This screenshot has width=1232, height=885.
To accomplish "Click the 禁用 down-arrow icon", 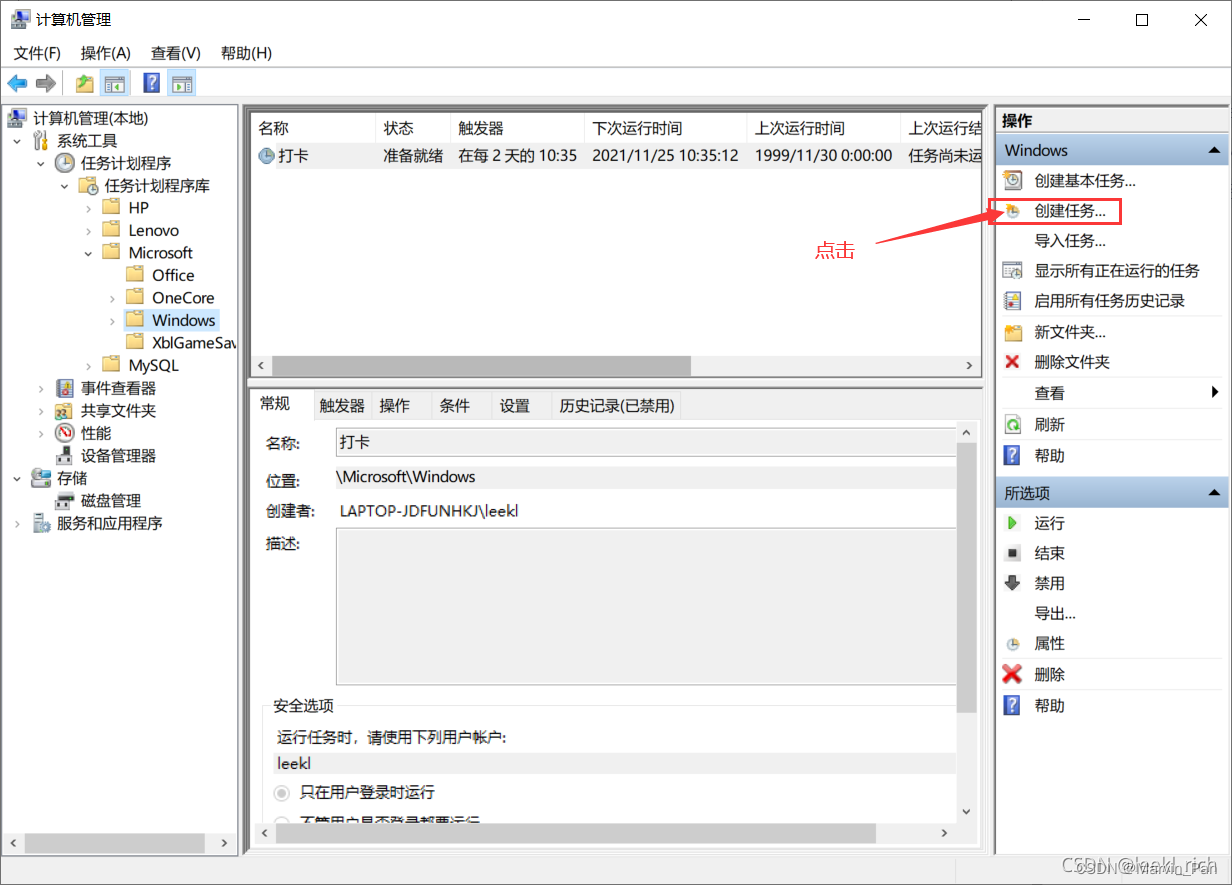I will 1013,583.
